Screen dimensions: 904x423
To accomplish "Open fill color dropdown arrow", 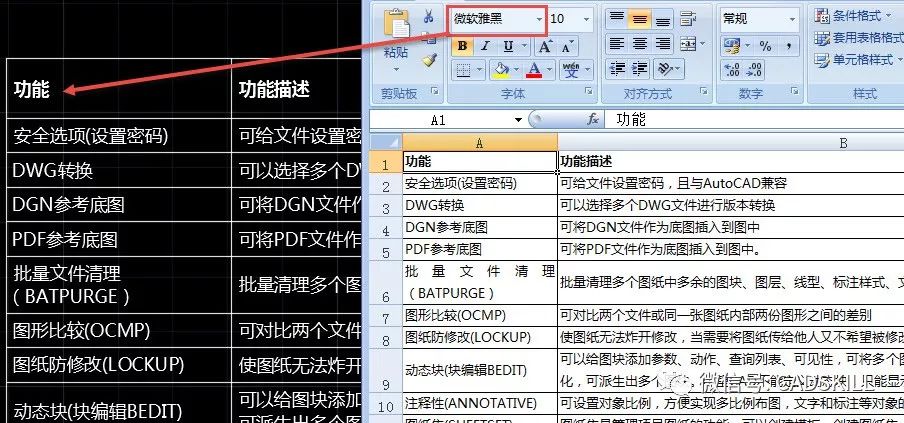I will (x=516, y=70).
